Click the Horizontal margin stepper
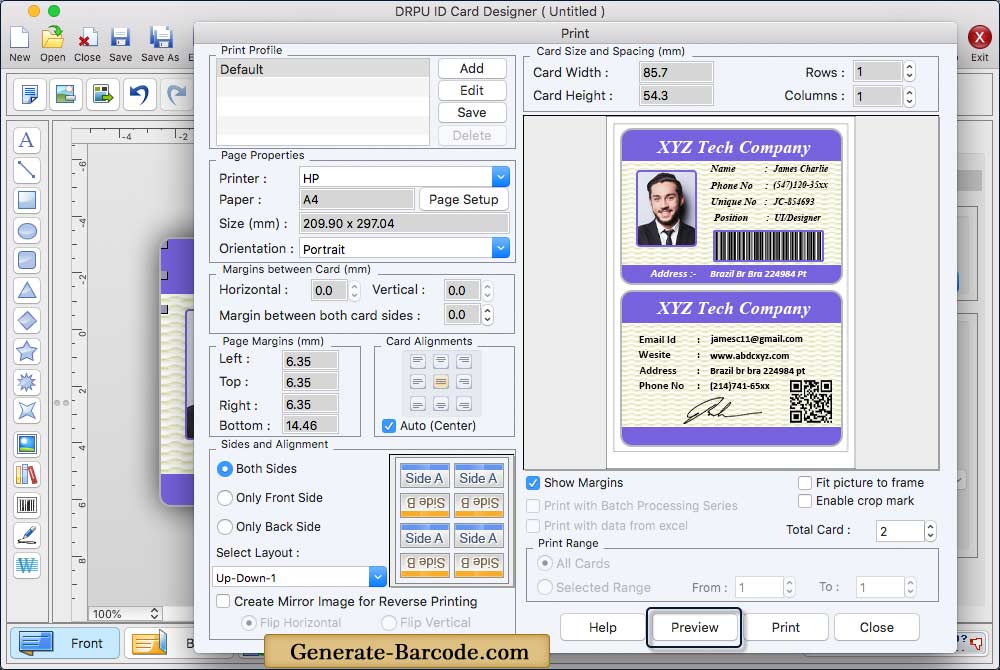The height and width of the screenshot is (670, 1000). tap(355, 291)
